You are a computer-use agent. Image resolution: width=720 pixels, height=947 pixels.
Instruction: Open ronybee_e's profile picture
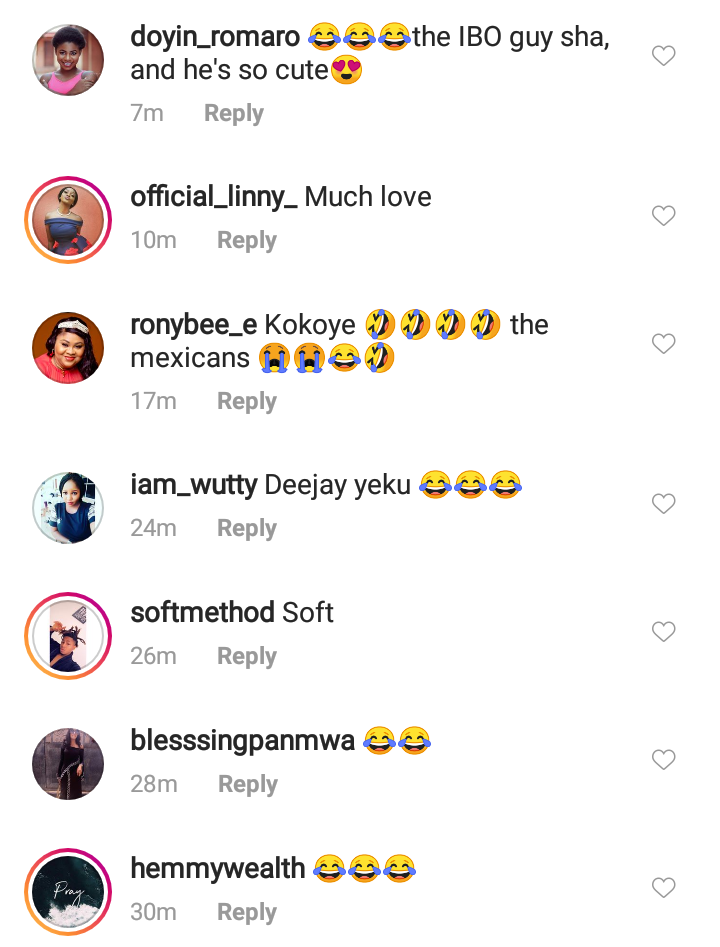68,348
